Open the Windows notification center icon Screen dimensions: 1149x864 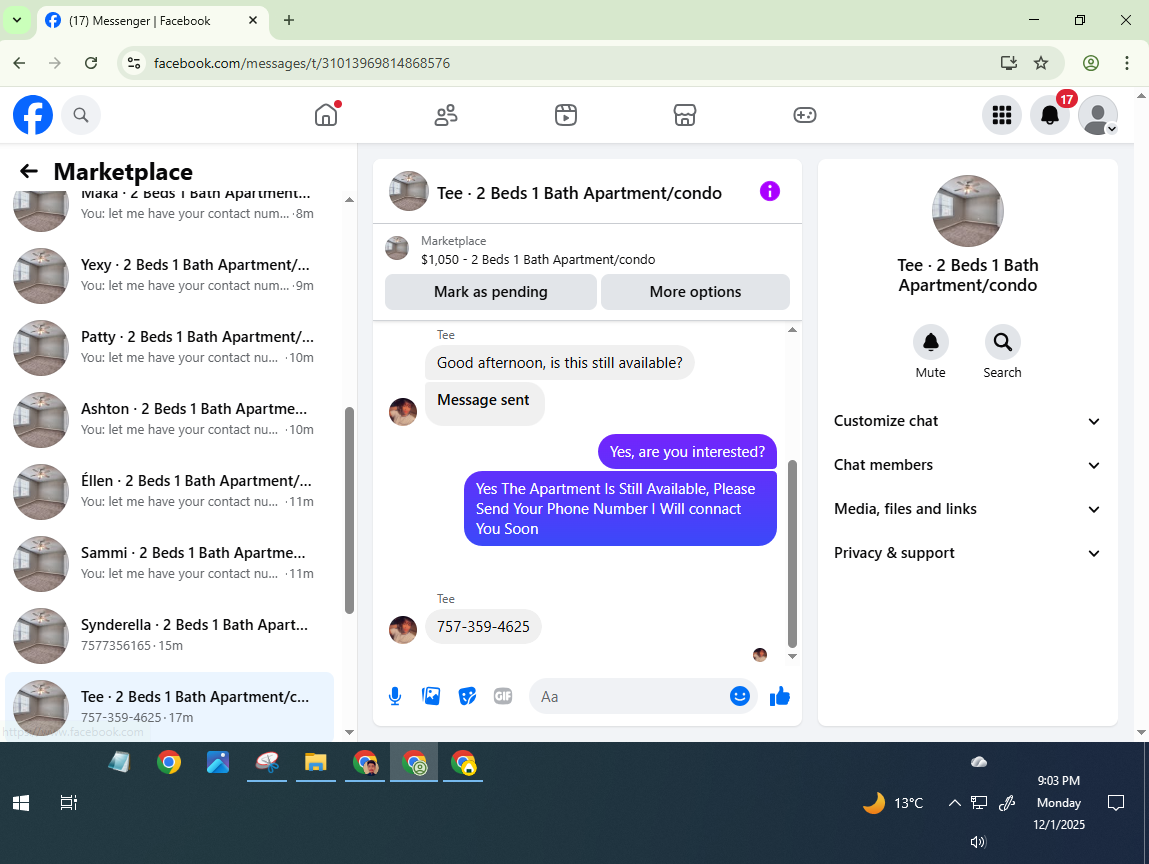(x=1115, y=803)
